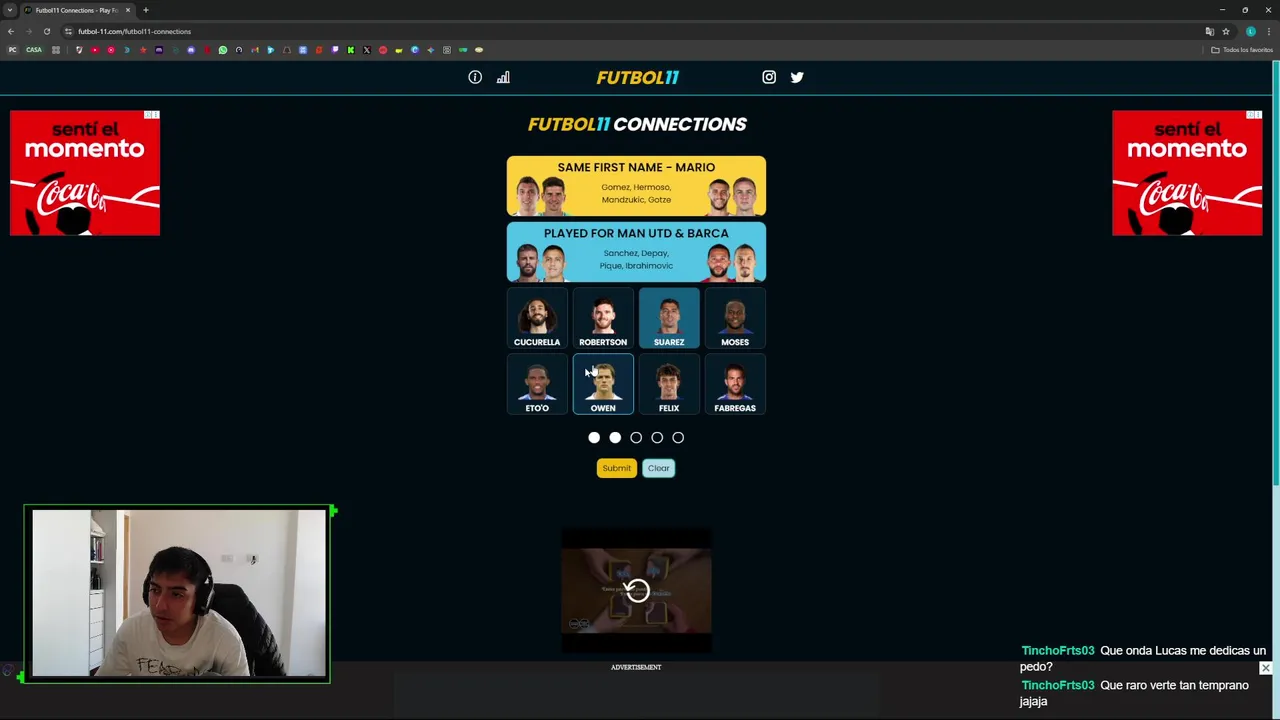Viewport: 1280px width, 720px height.
Task: Click the Played for Man Utd & Barca banner
Action: 636,252
